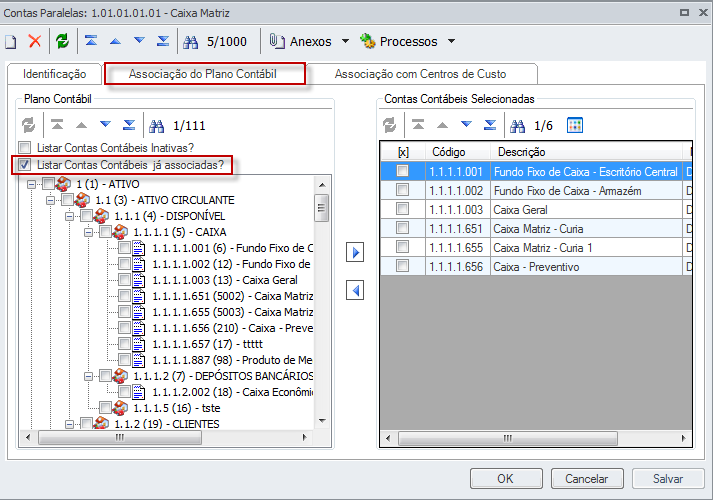Click refresh icon in Plano Contábil toolbar
The height and width of the screenshot is (500, 713).
tap(29, 125)
